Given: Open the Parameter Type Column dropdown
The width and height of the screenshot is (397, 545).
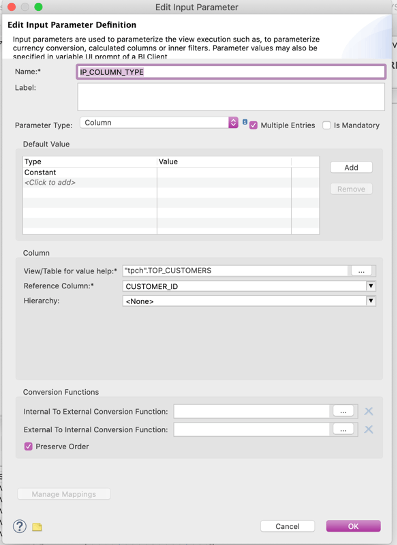Looking at the screenshot, I should point(159,123).
